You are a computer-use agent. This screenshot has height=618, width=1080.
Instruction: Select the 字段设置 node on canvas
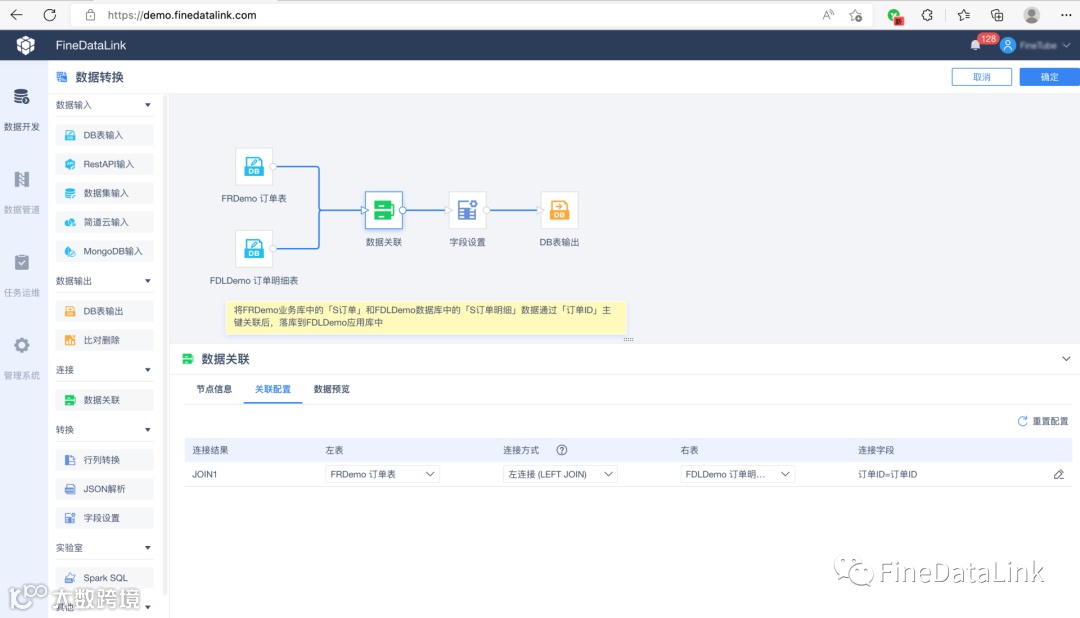click(x=468, y=210)
